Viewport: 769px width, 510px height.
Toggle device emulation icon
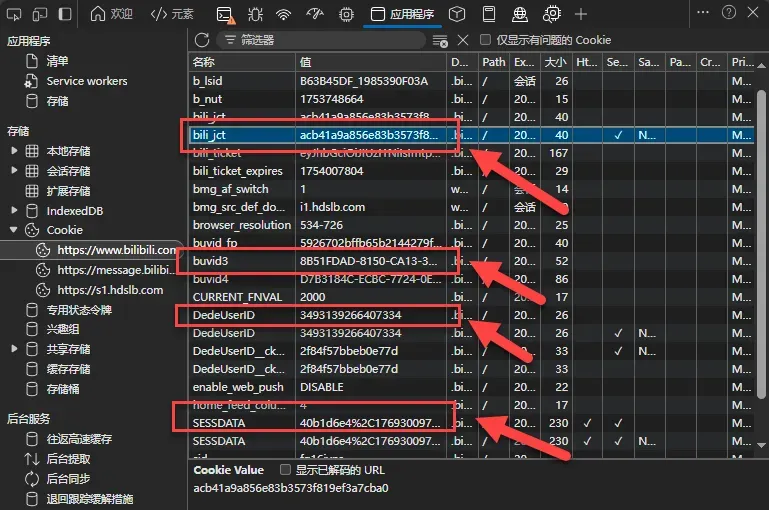point(39,14)
